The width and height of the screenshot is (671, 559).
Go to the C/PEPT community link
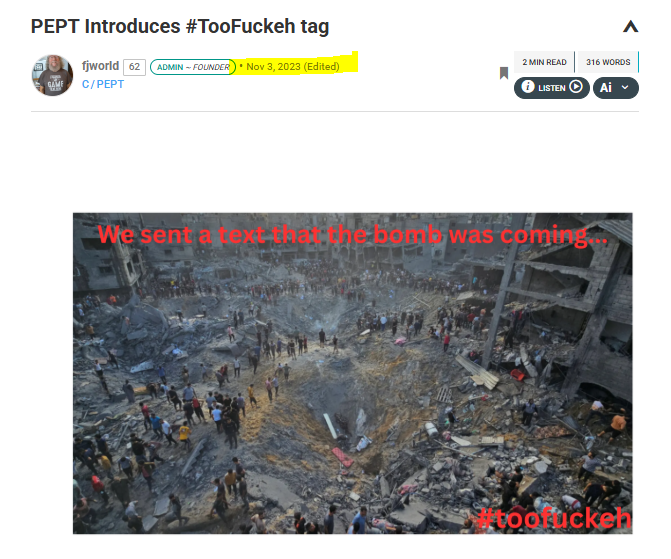click(103, 84)
